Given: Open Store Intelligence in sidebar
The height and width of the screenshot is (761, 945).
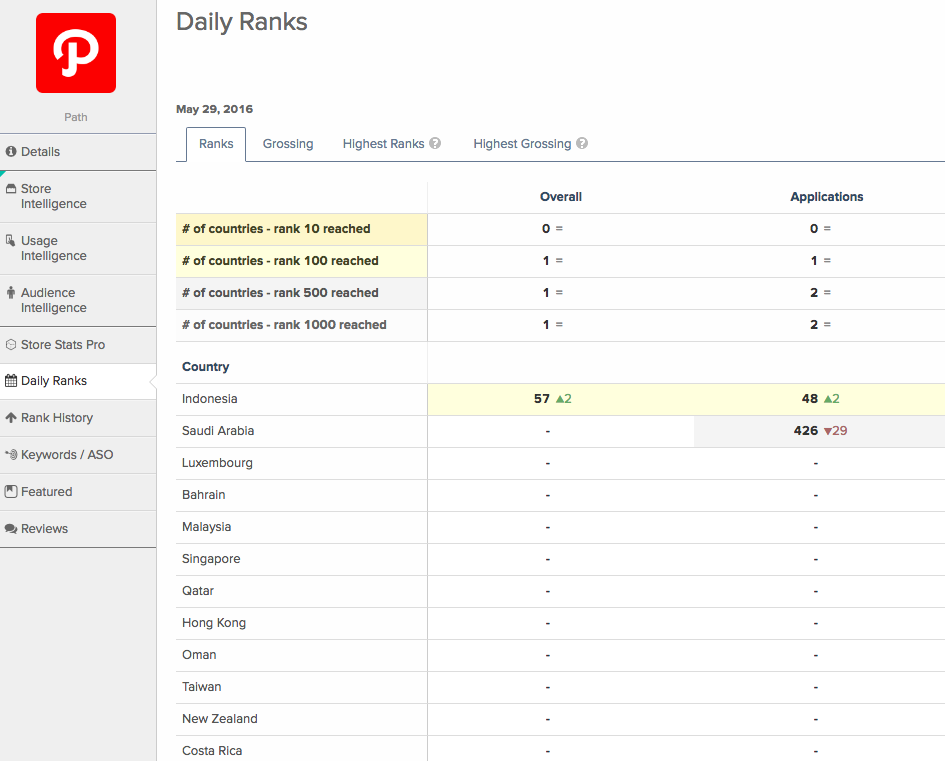Looking at the screenshot, I should pos(78,196).
